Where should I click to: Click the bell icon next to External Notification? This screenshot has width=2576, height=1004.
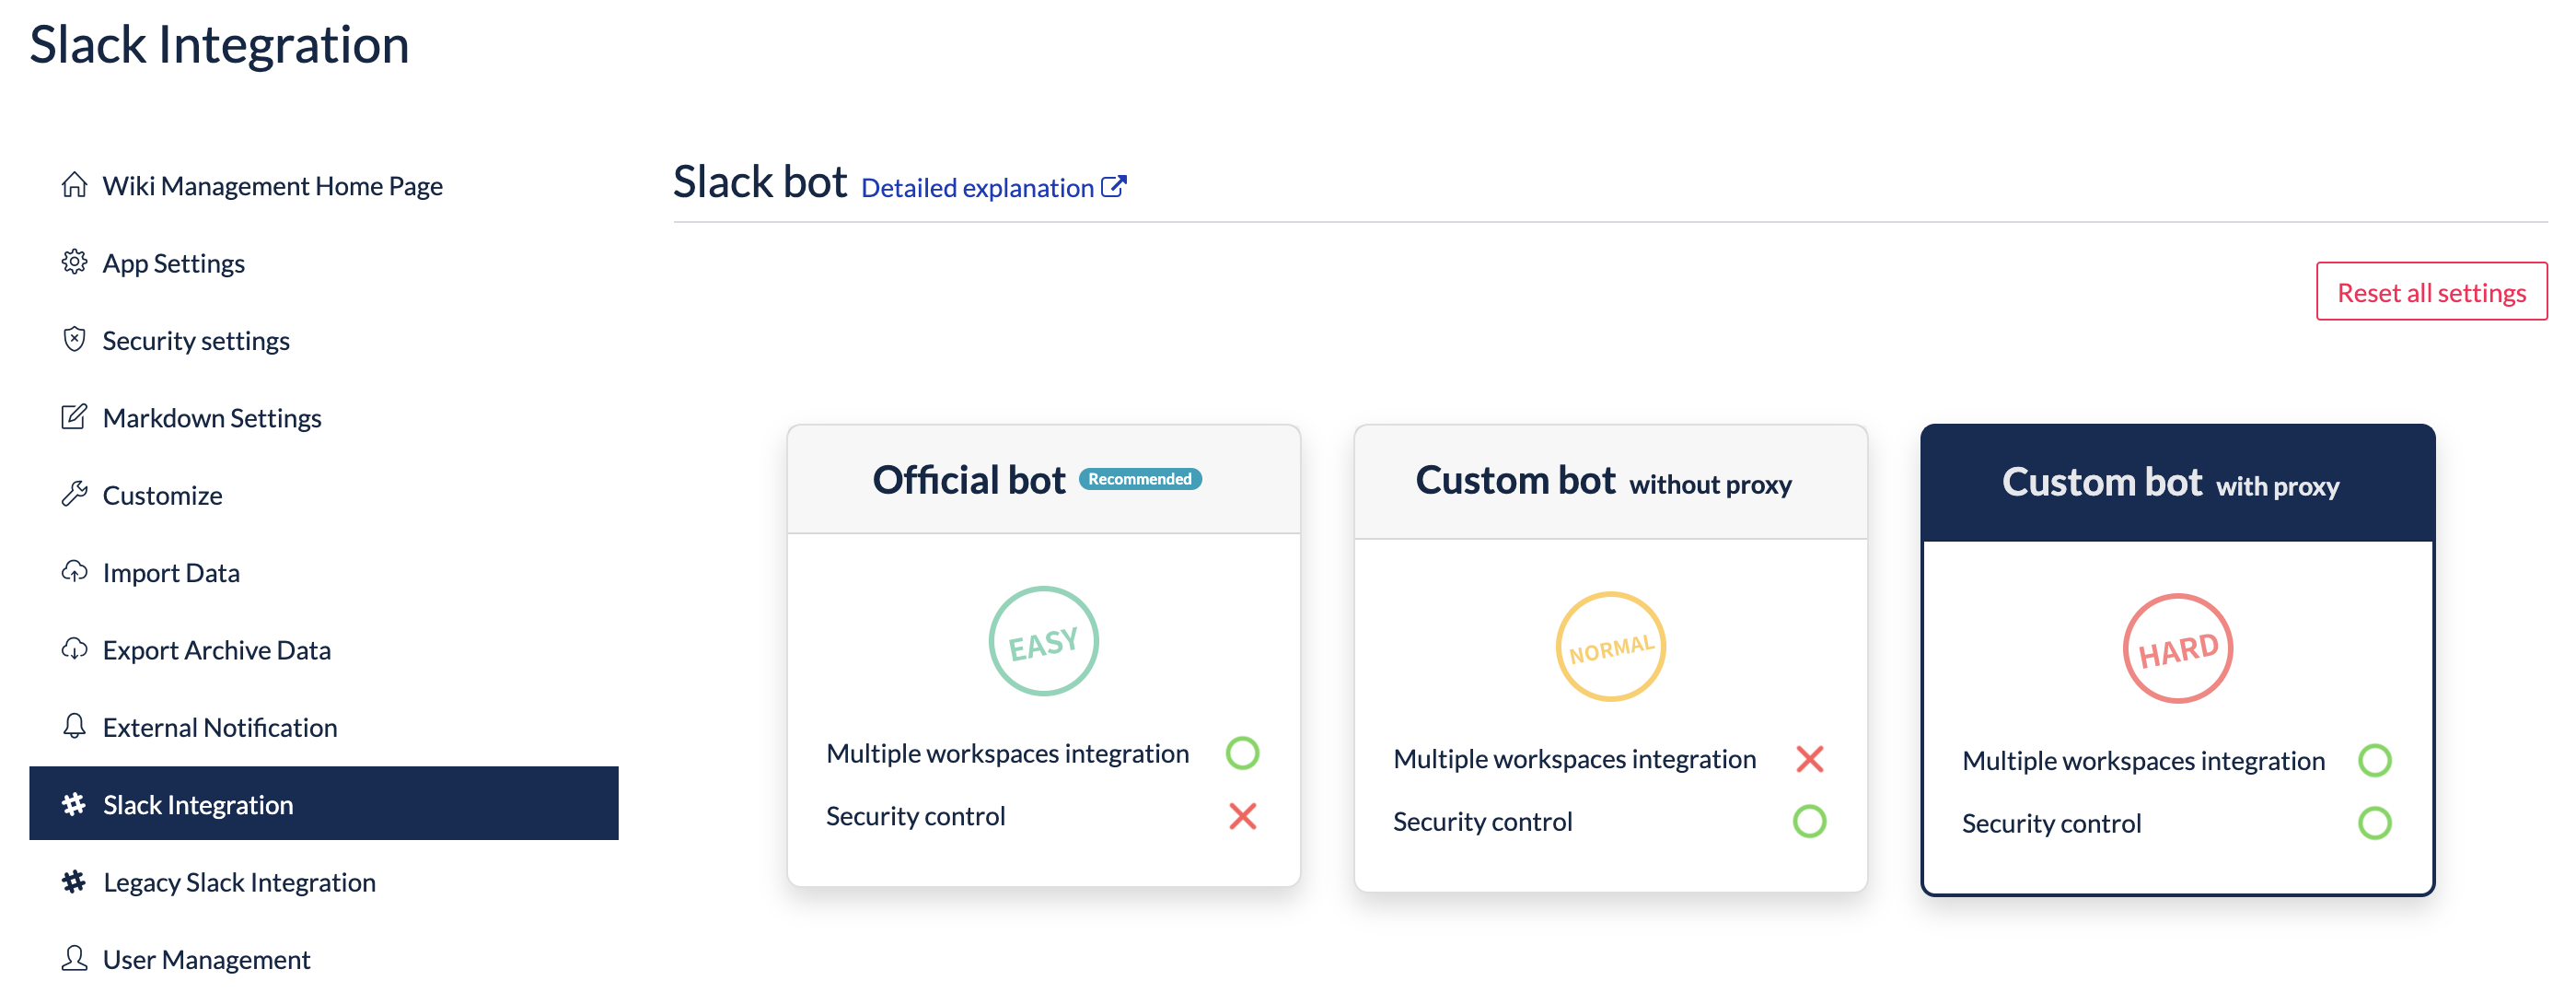point(74,726)
